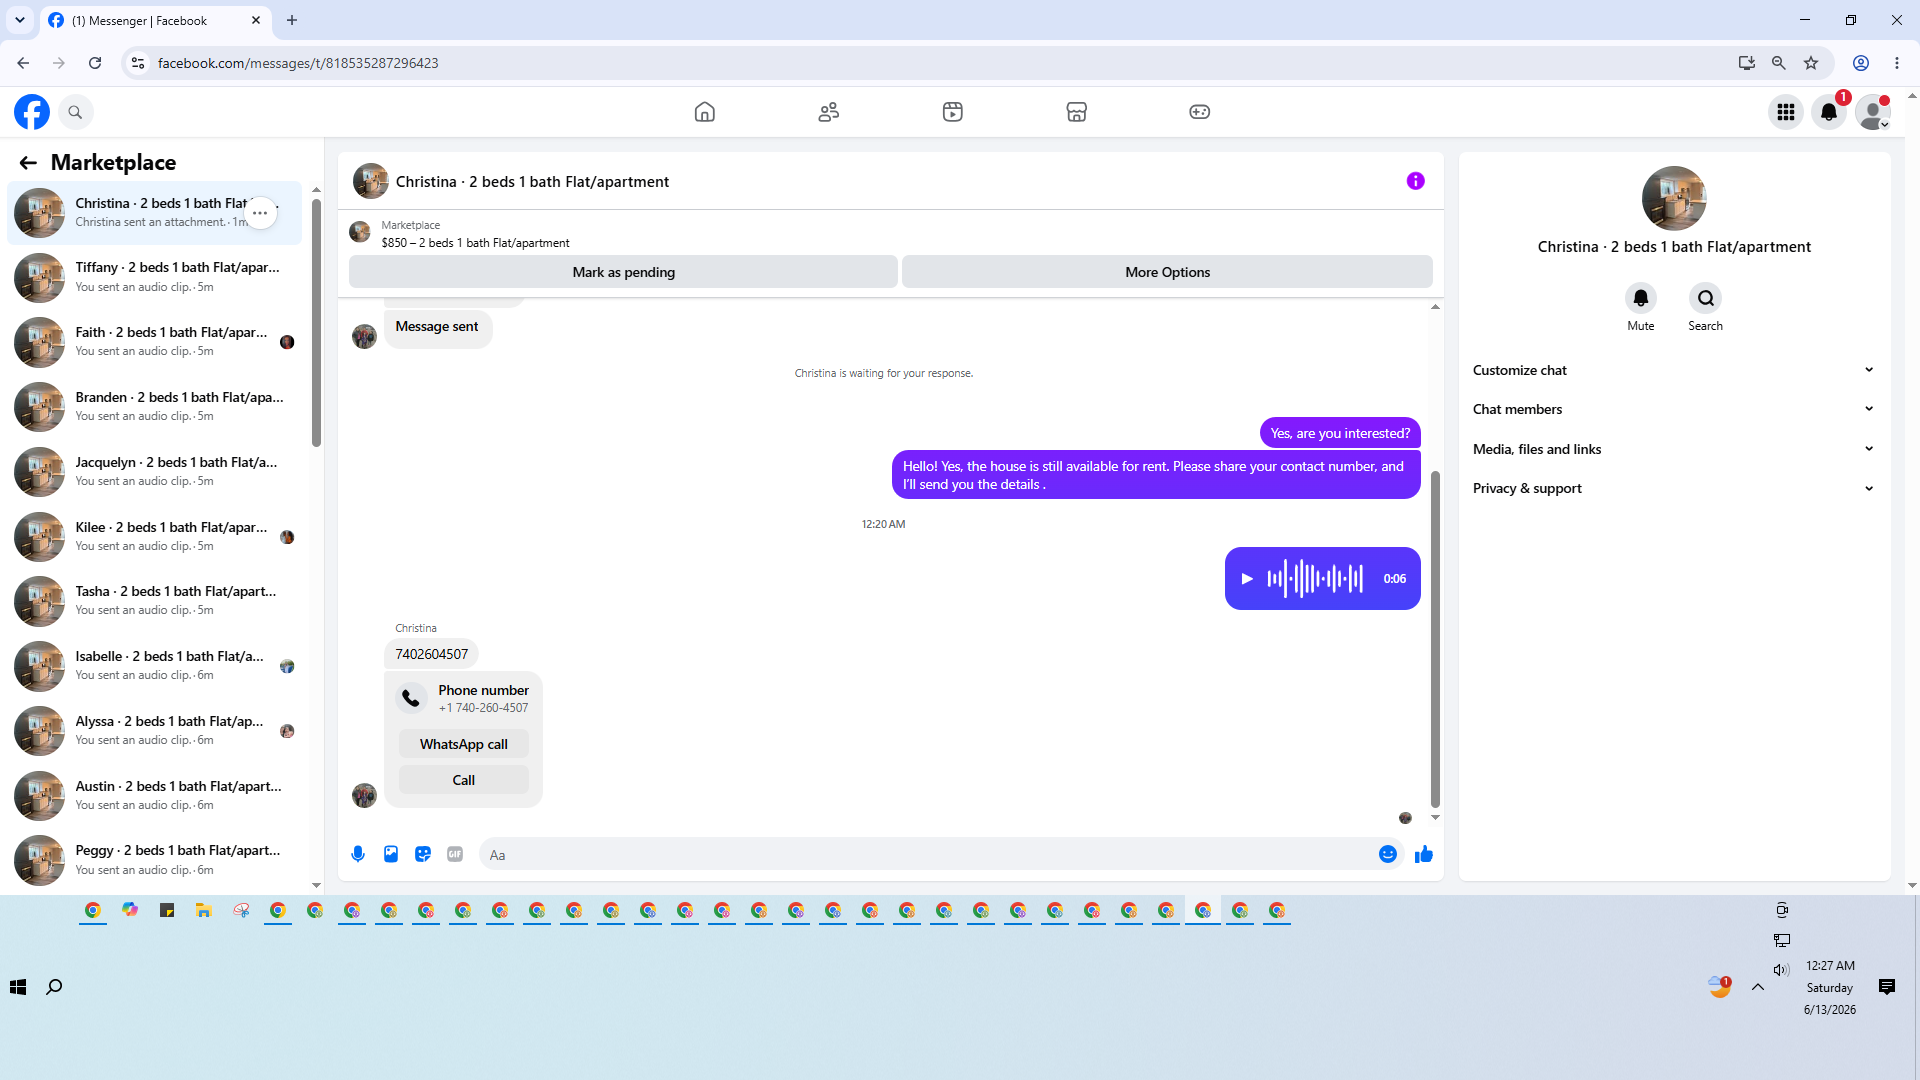Expand Media, files and links section
This screenshot has height=1080, width=1920.
(1673, 449)
